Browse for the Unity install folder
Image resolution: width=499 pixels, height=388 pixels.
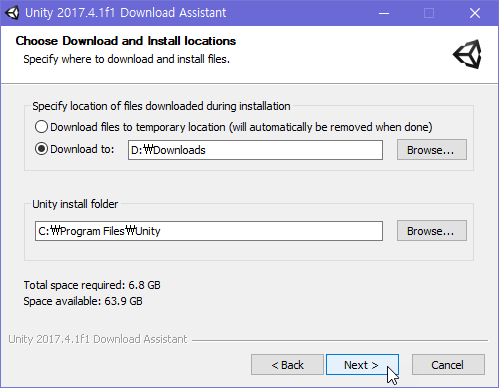[x=432, y=231]
